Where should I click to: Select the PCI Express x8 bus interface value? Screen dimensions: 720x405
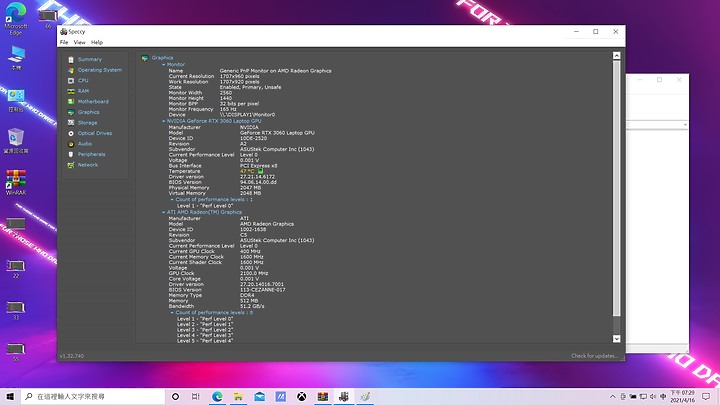pyautogui.click(x=259, y=166)
